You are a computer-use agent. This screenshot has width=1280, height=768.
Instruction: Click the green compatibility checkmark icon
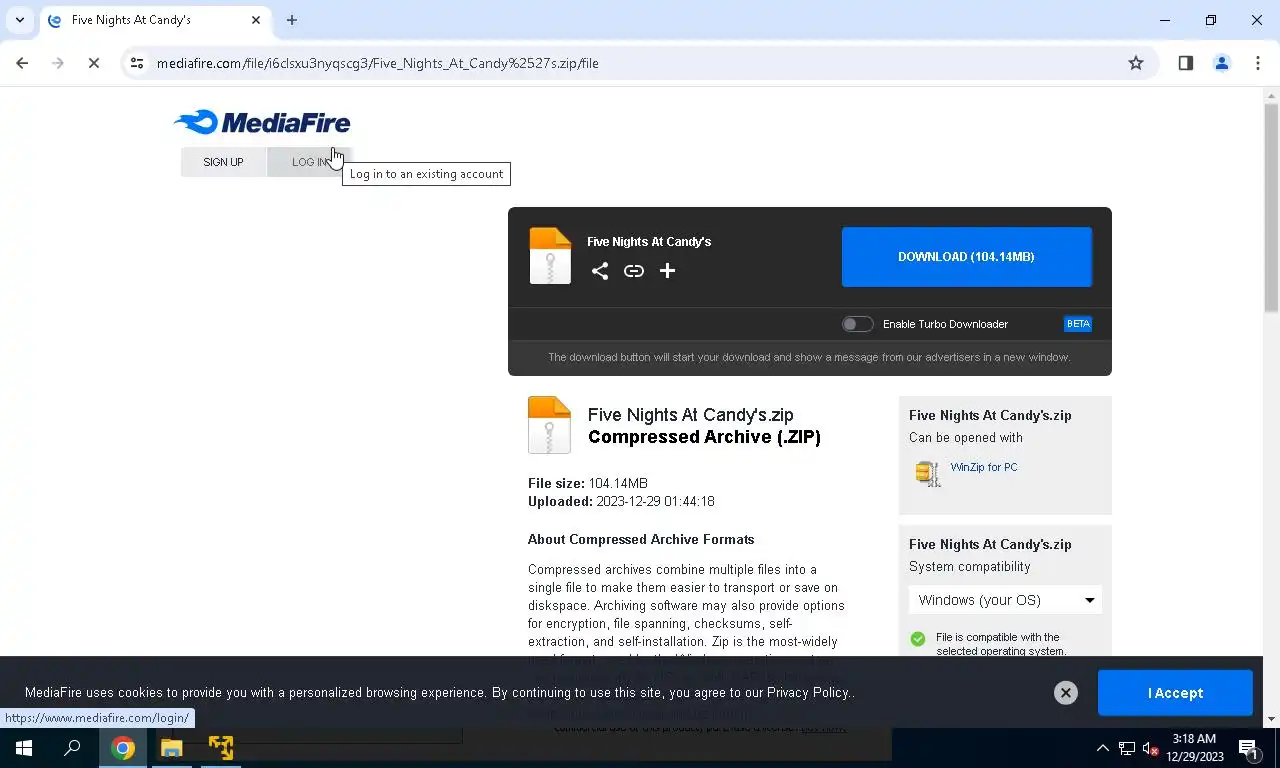click(918, 639)
